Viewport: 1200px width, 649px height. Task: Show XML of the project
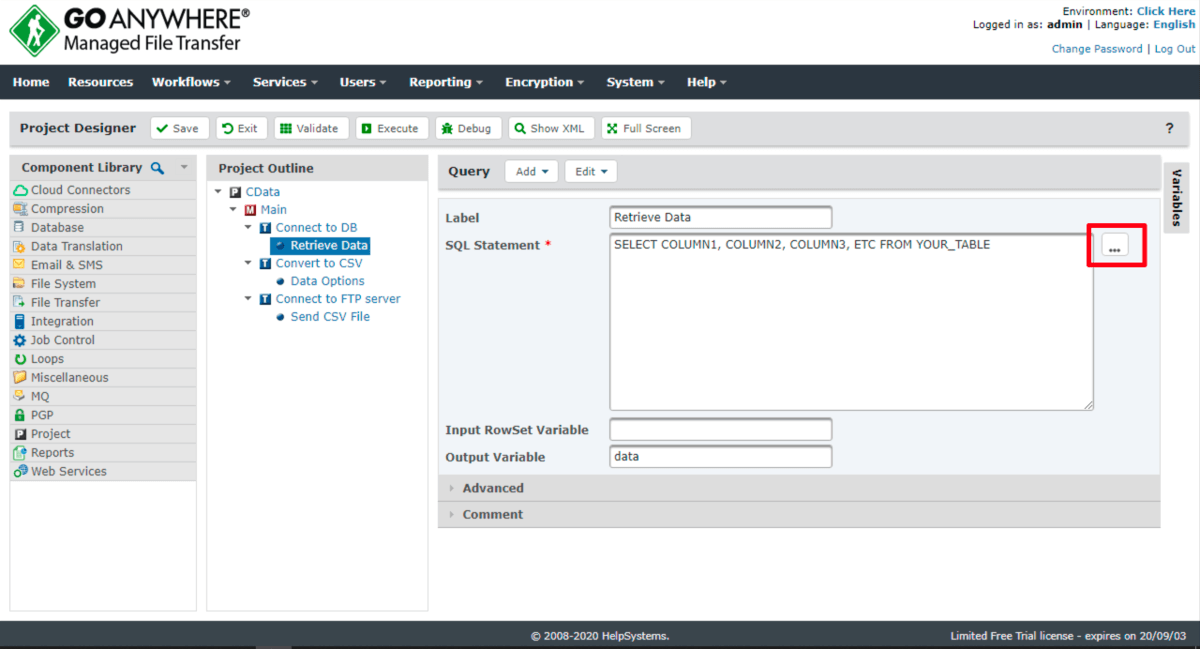click(551, 128)
